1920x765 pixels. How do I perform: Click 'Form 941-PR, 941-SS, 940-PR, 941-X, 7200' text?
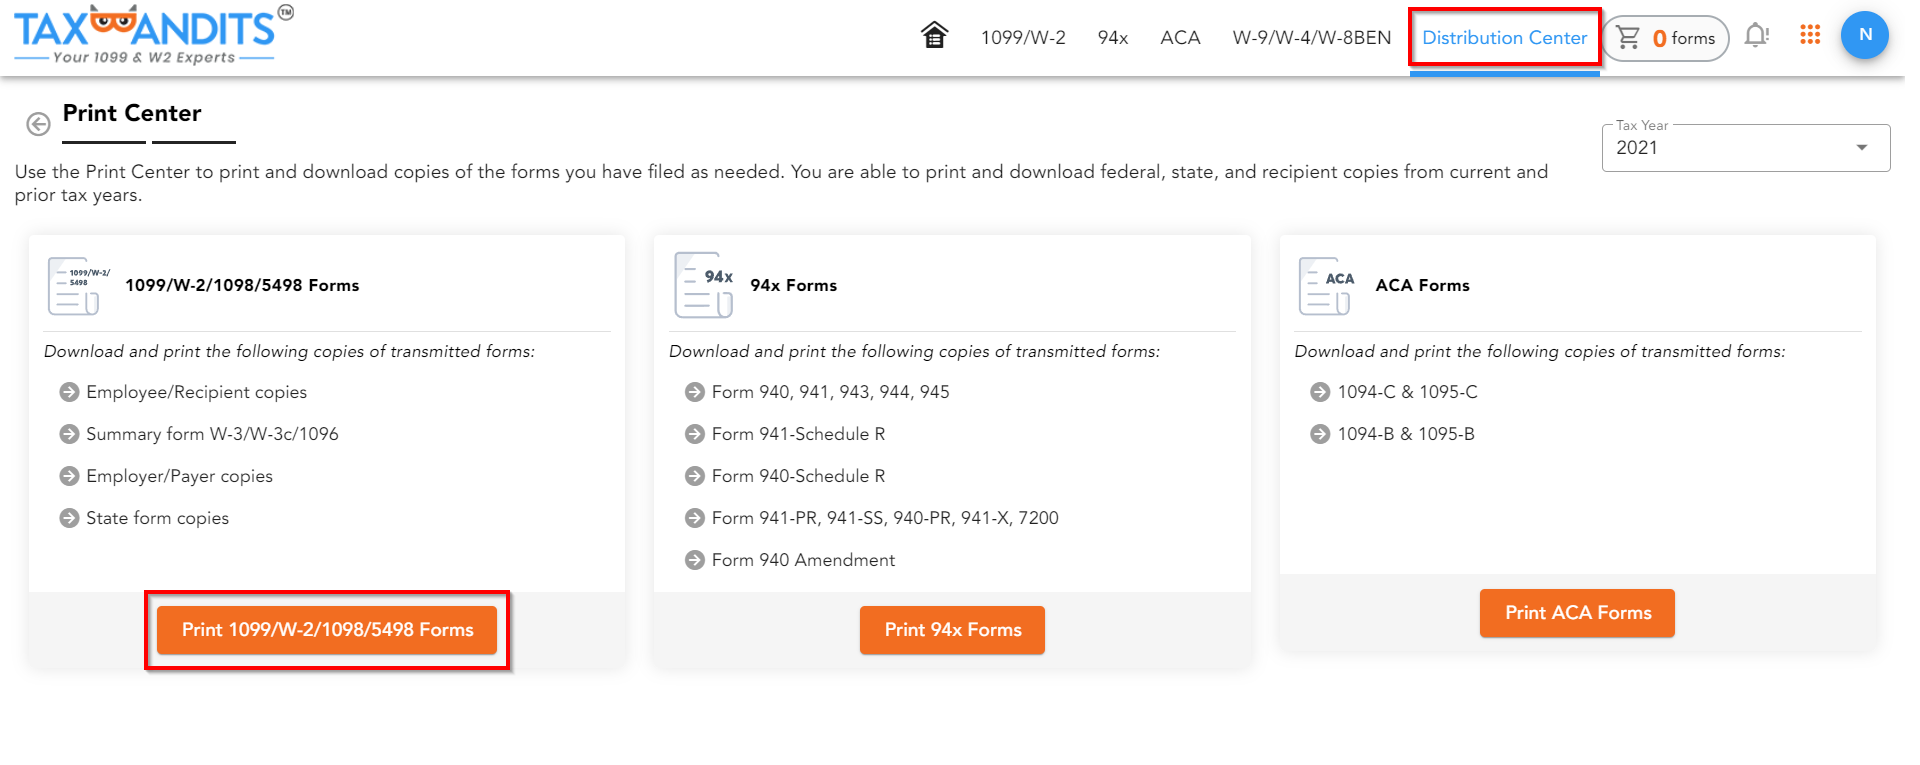tap(885, 518)
